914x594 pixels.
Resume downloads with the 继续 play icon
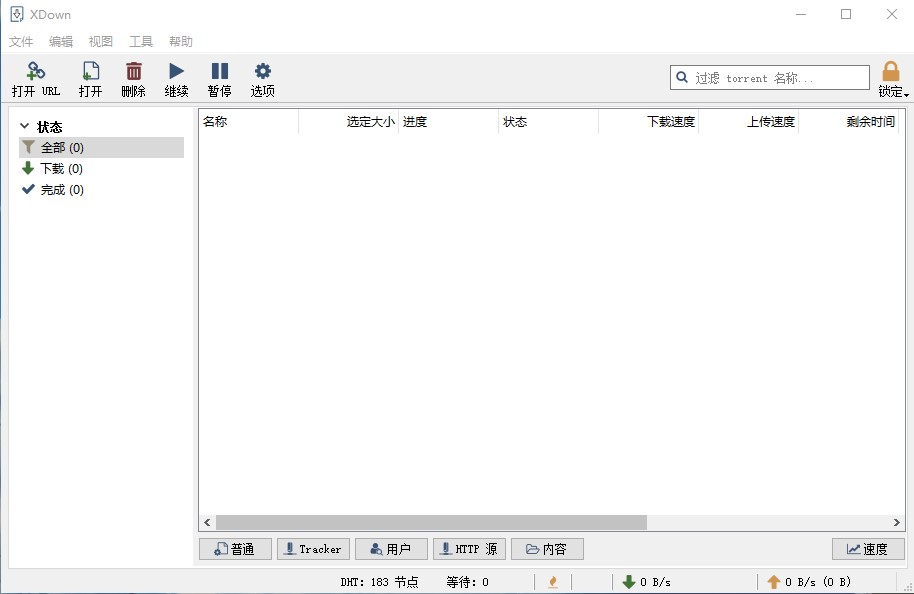(176, 71)
